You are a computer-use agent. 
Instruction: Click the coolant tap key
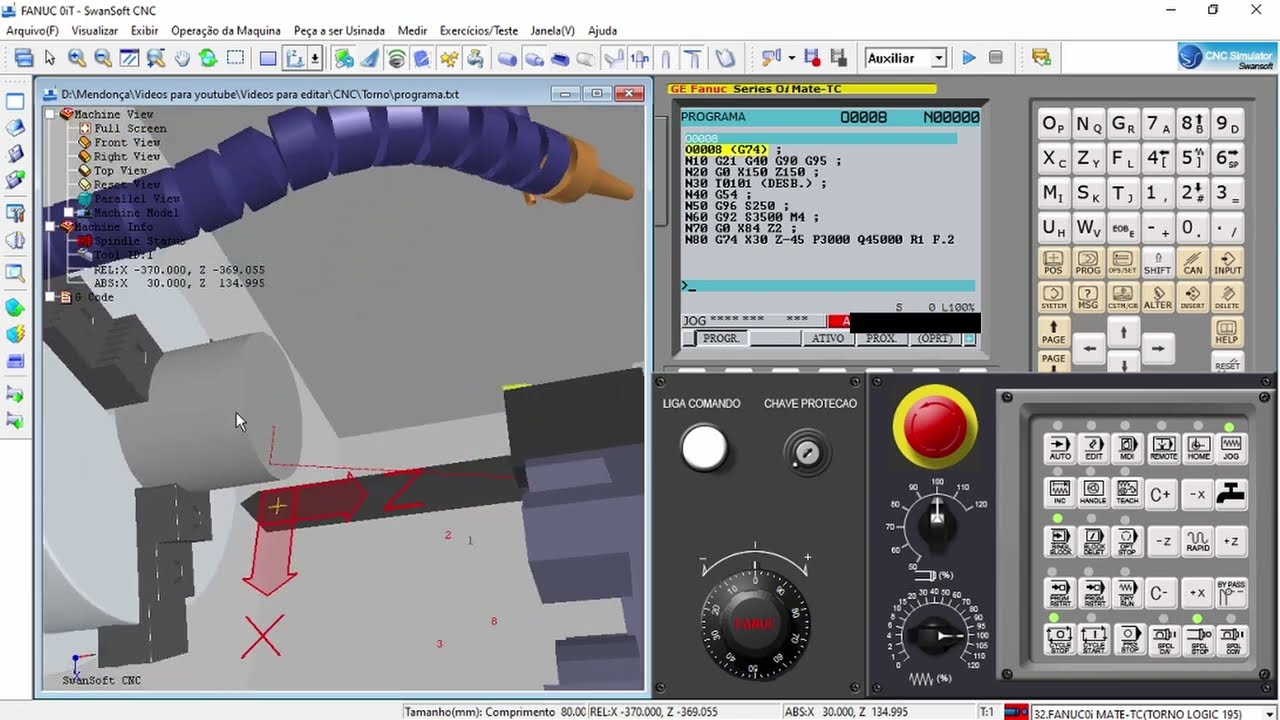1231,493
